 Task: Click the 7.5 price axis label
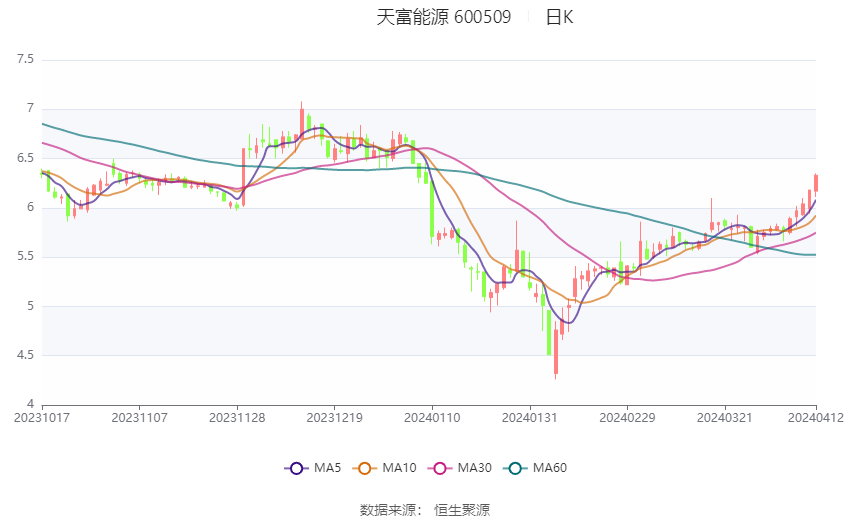coord(25,60)
